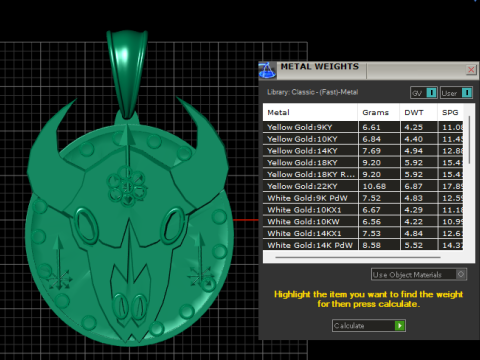Click the Metal column header
480x360 pixels.
[x=310, y=112]
